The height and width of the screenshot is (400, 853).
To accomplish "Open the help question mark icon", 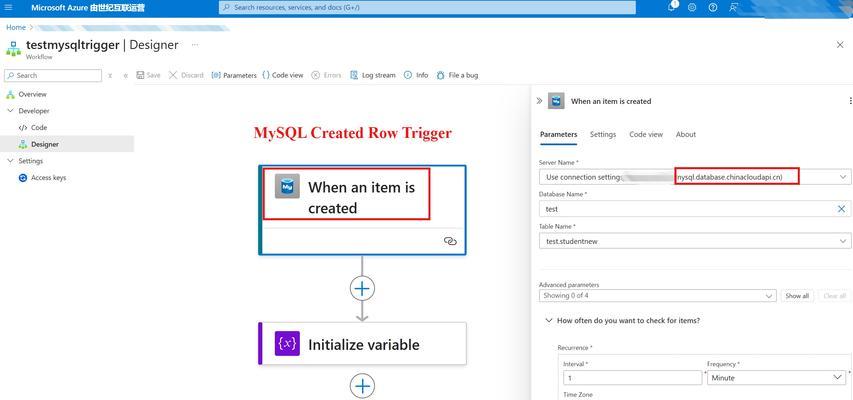I will point(713,8).
